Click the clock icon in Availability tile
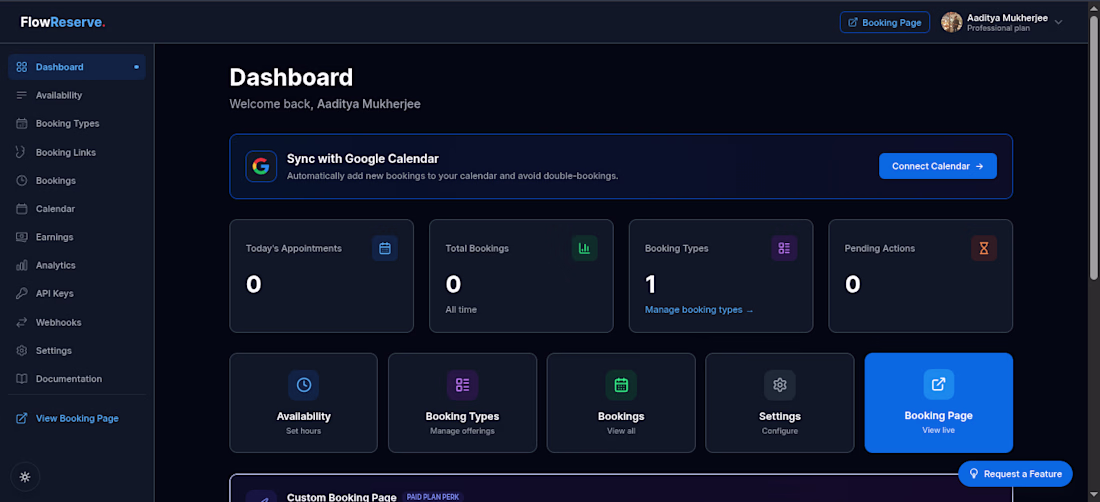Viewport: 1100px width, 502px height. pyautogui.click(x=304, y=385)
